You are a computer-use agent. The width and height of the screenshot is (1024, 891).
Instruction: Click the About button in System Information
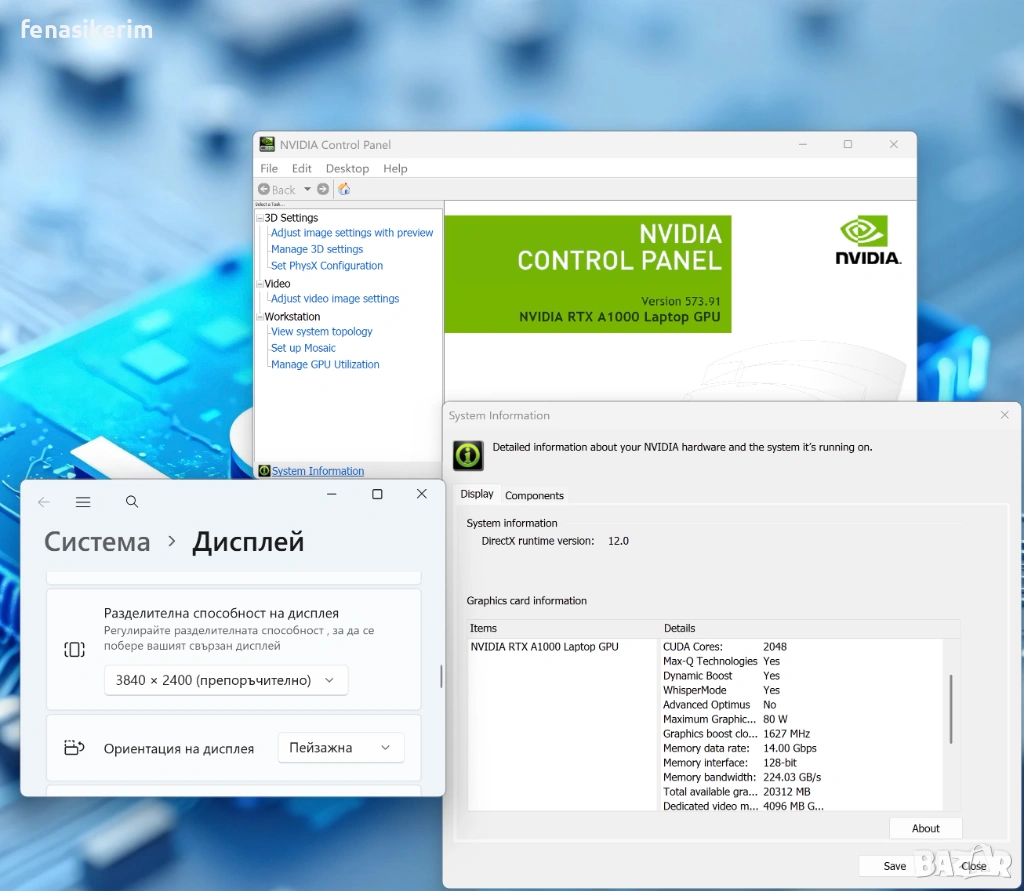pyautogui.click(x=925, y=828)
